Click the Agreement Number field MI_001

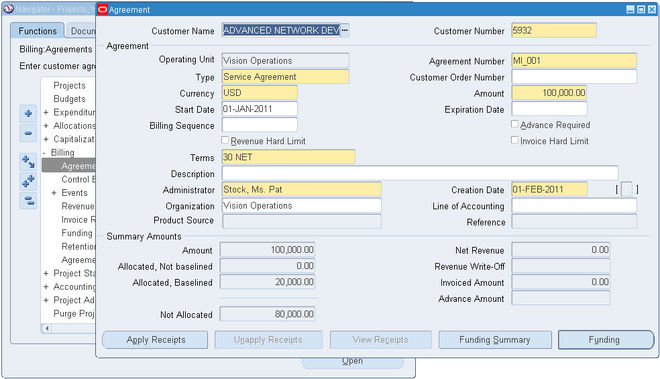click(574, 61)
